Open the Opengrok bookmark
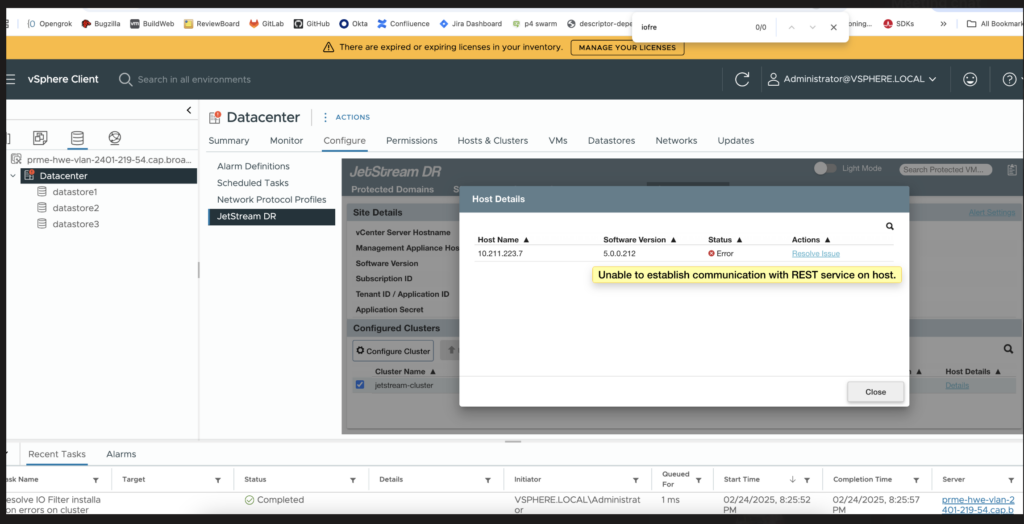1024x524 pixels. pos(51,24)
